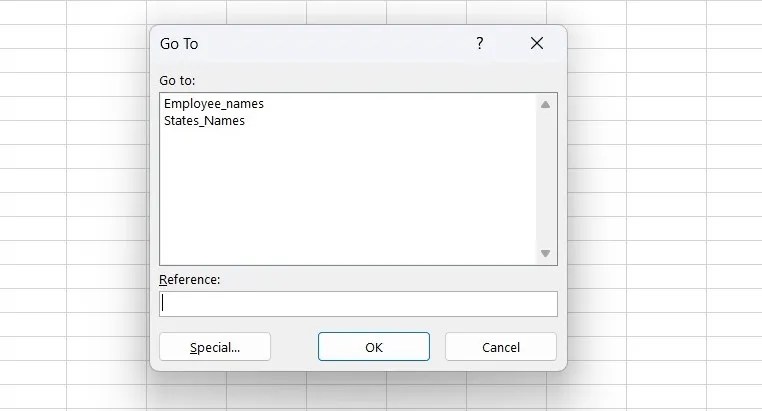Open the Special options button
This screenshot has height=411, width=762.
coord(215,347)
